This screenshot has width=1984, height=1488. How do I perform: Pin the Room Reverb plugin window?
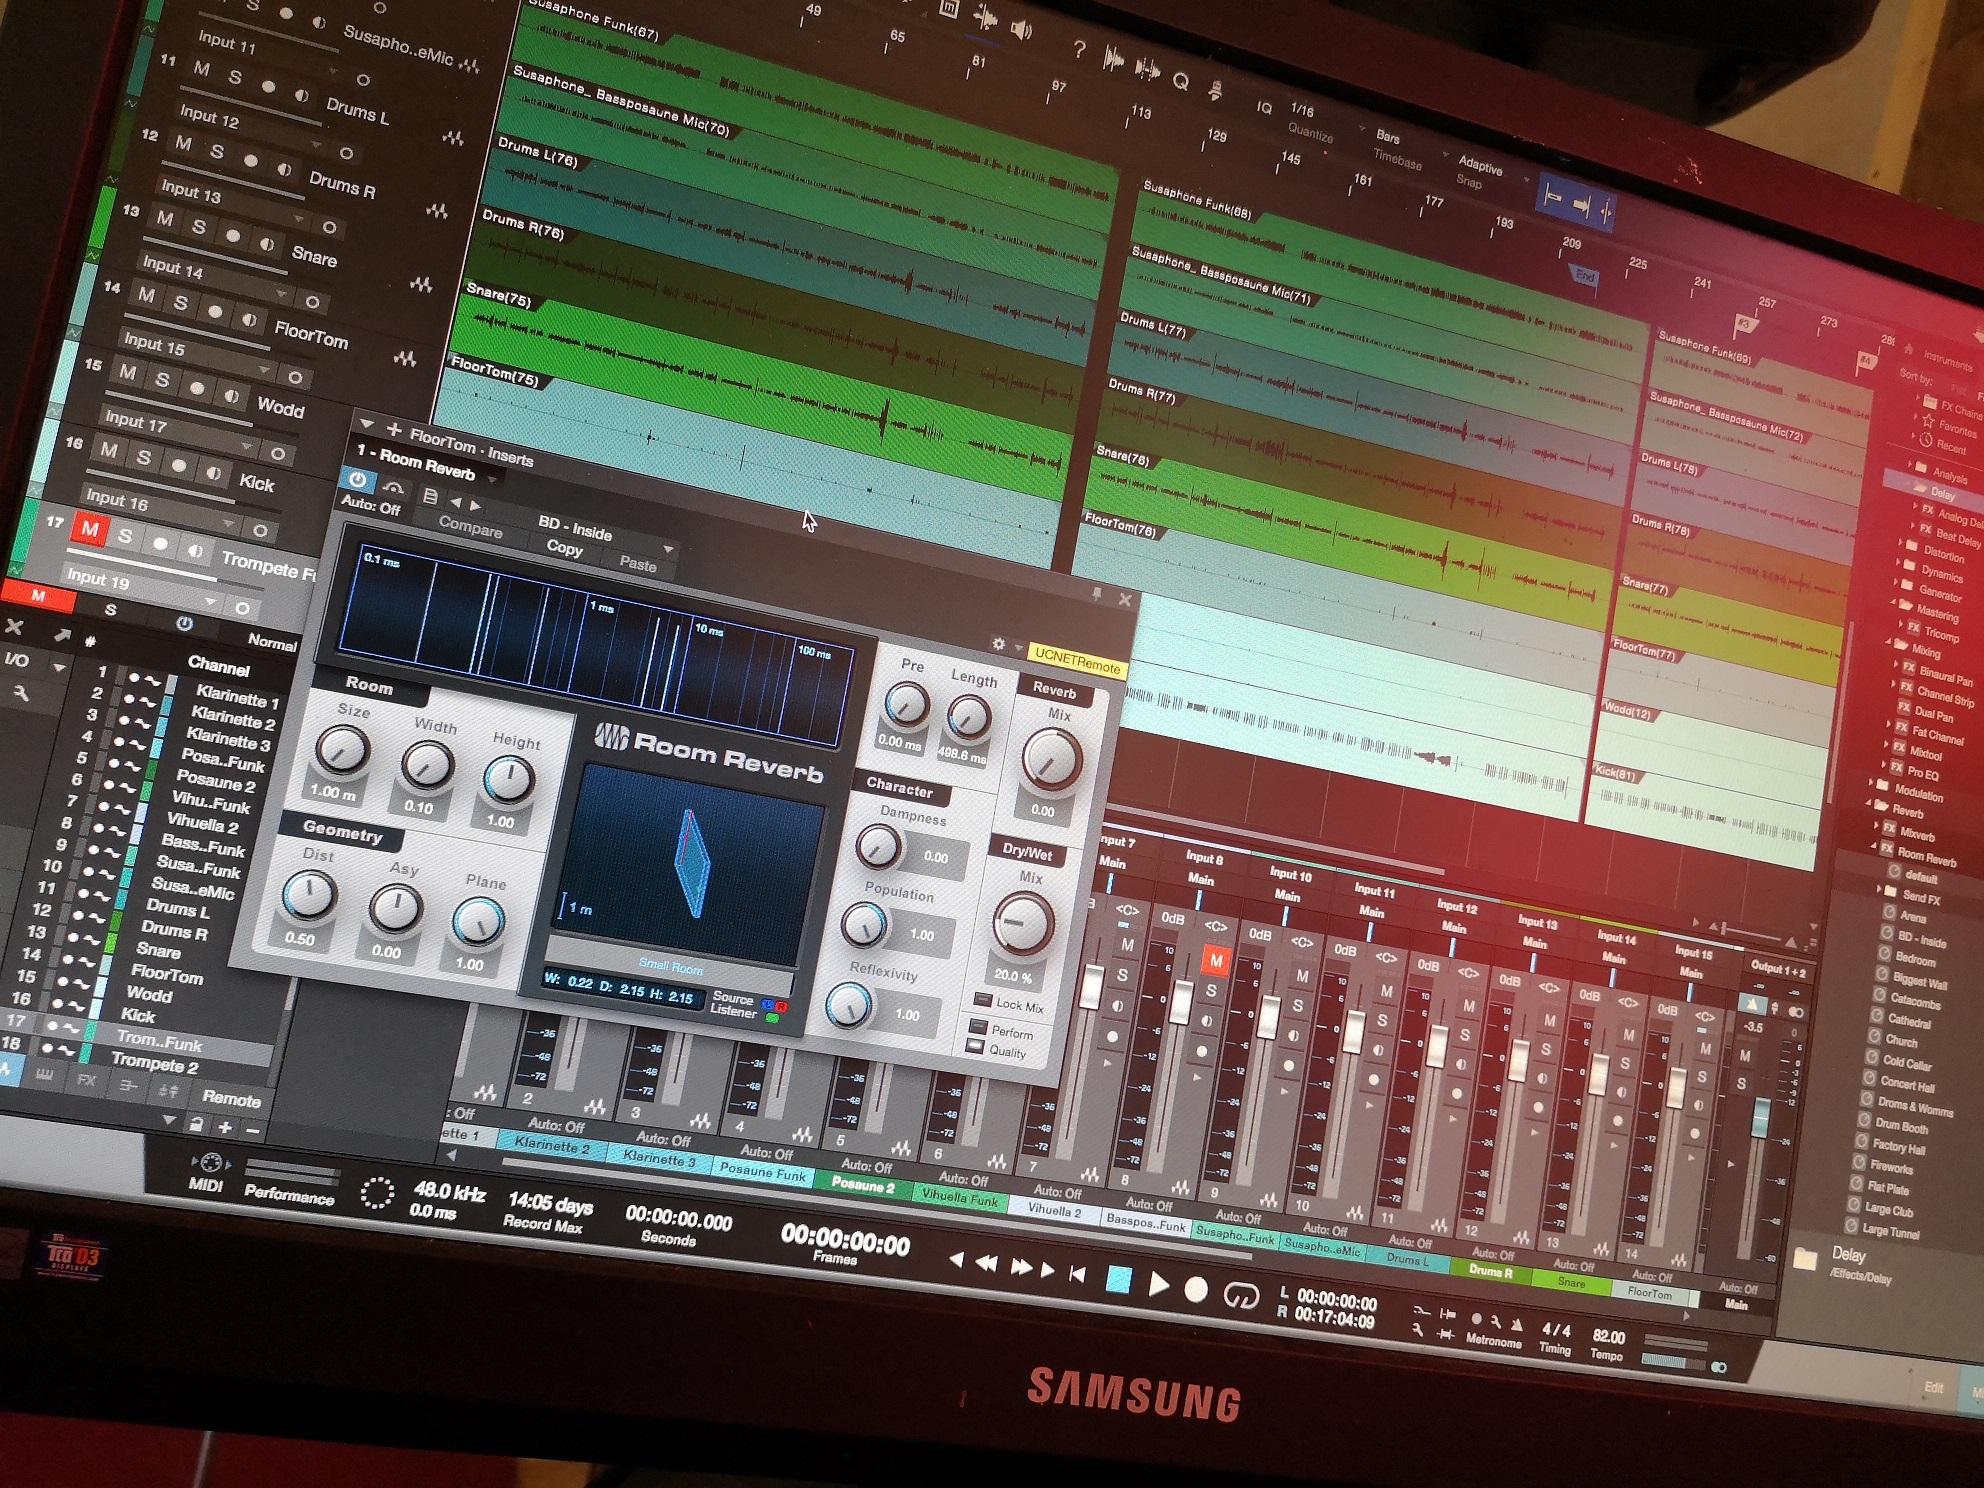pos(1097,594)
